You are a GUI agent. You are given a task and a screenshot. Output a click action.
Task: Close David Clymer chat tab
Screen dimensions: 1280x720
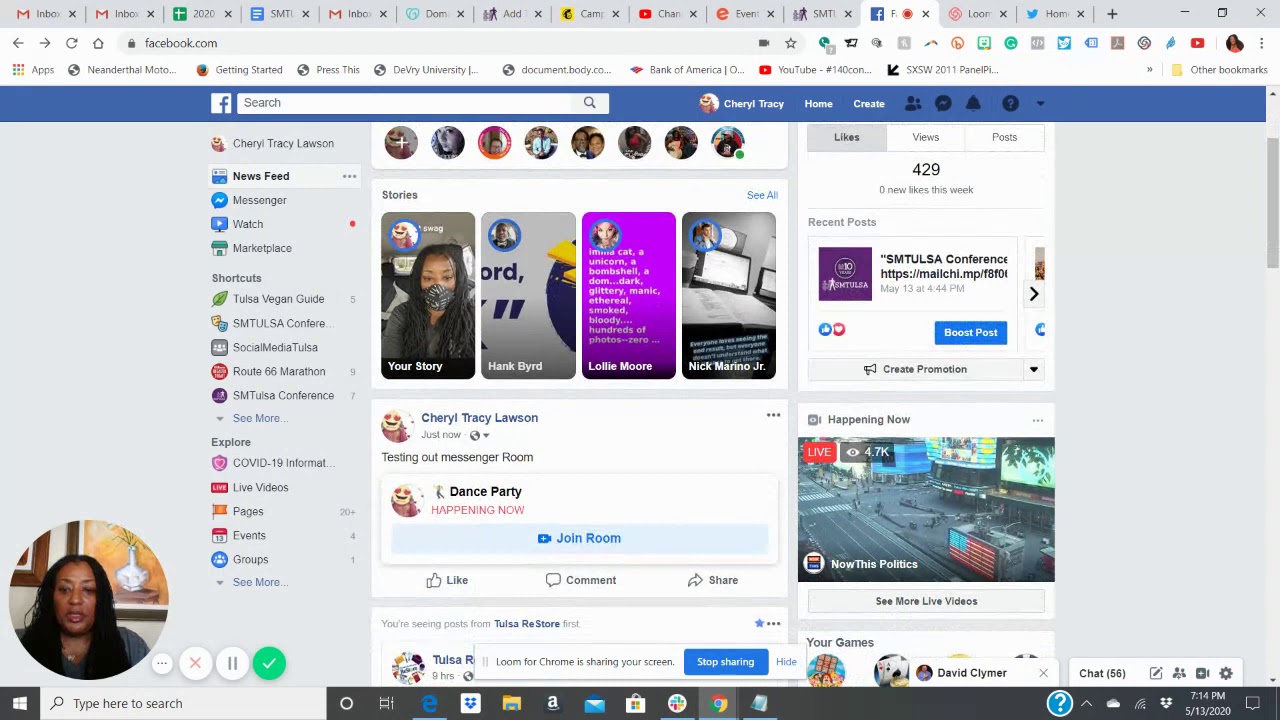tap(1043, 673)
